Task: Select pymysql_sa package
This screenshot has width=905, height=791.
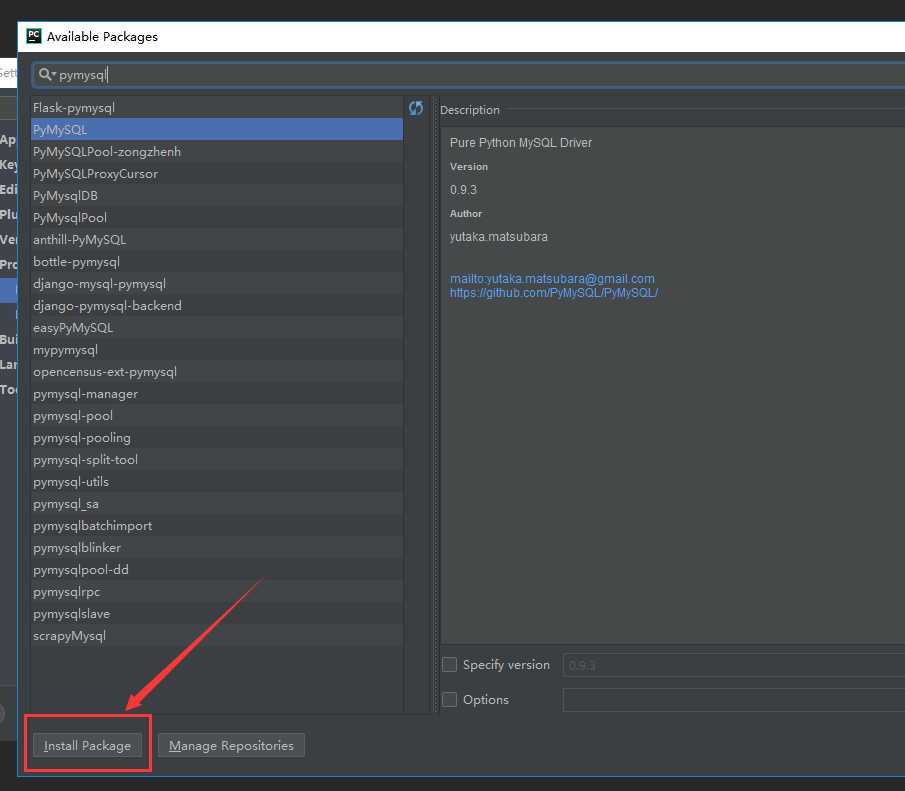Action: [x=217, y=503]
